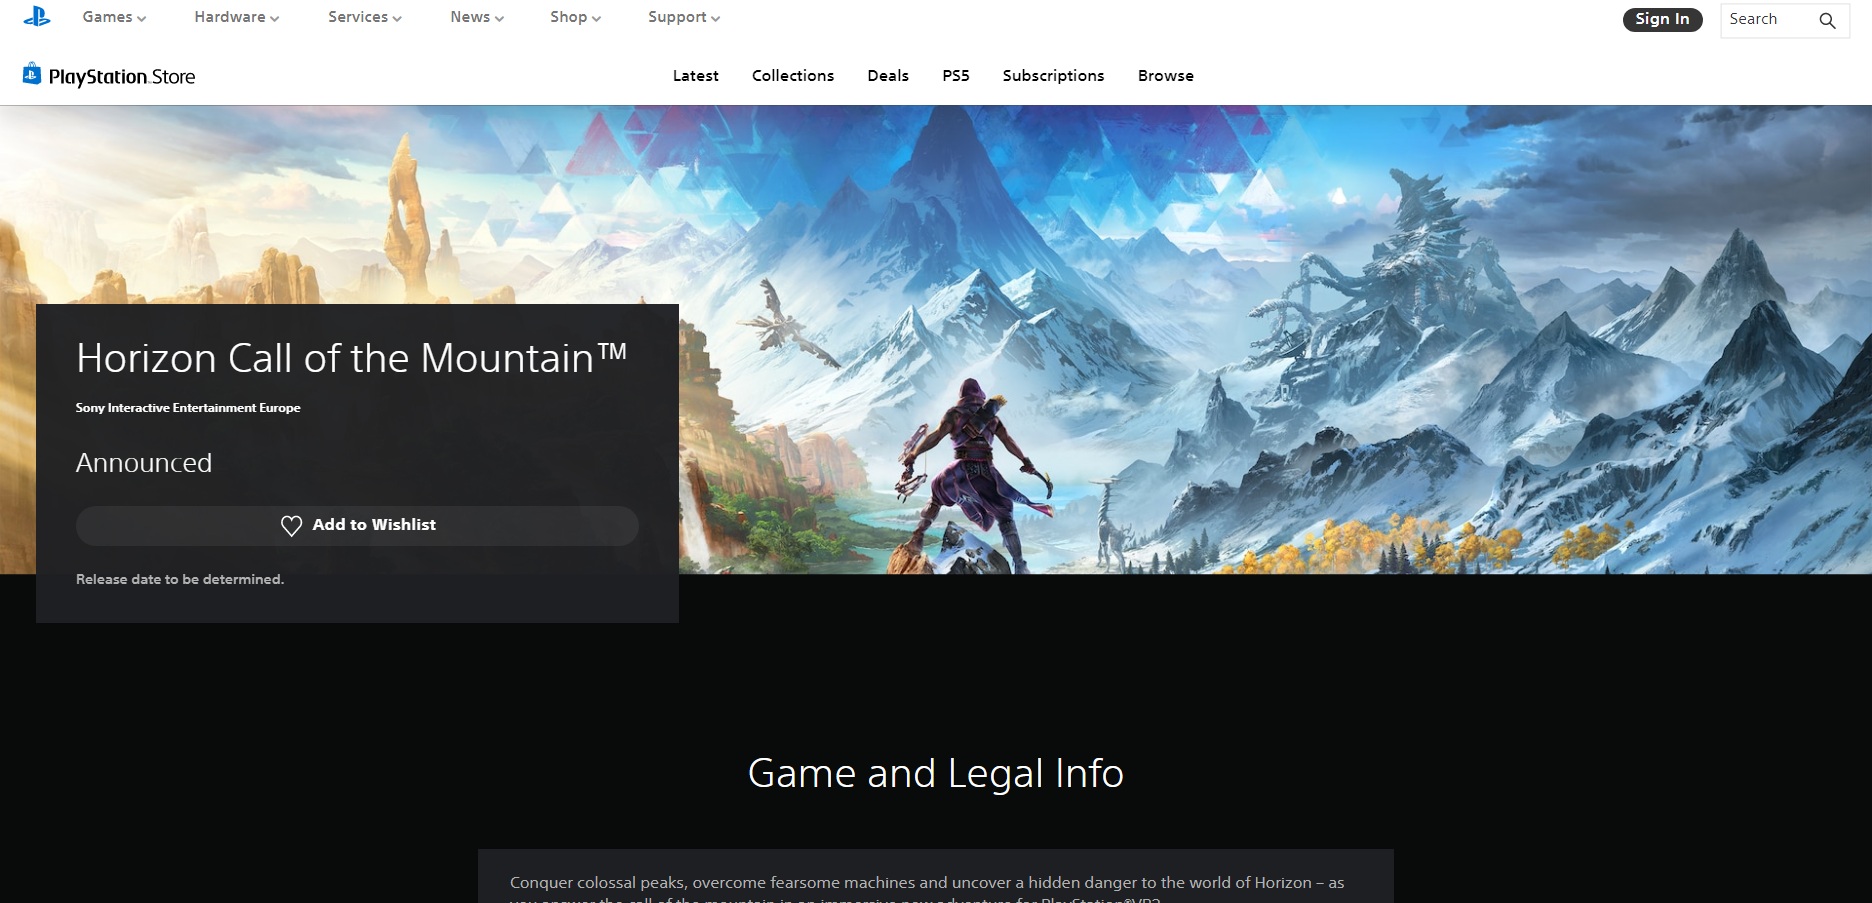Image resolution: width=1872 pixels, height=903 pixels.
Task: Add Horizon Call of the Mountain to Wishlist
Action: pos(357,525)
